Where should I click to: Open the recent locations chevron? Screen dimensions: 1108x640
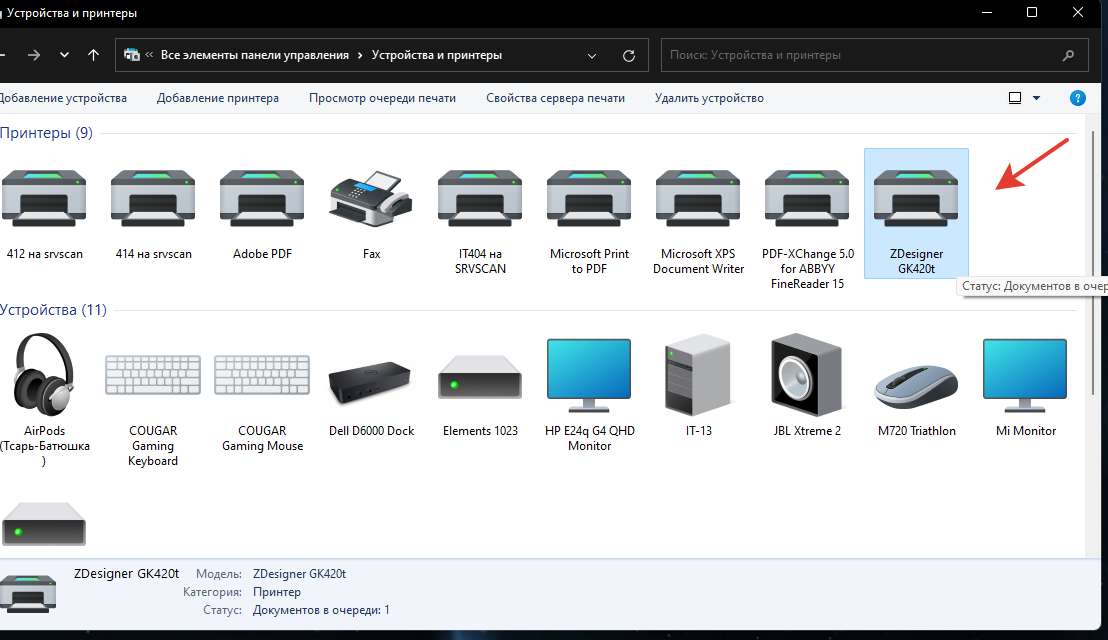pyautogui.click(x=65, y=56)
